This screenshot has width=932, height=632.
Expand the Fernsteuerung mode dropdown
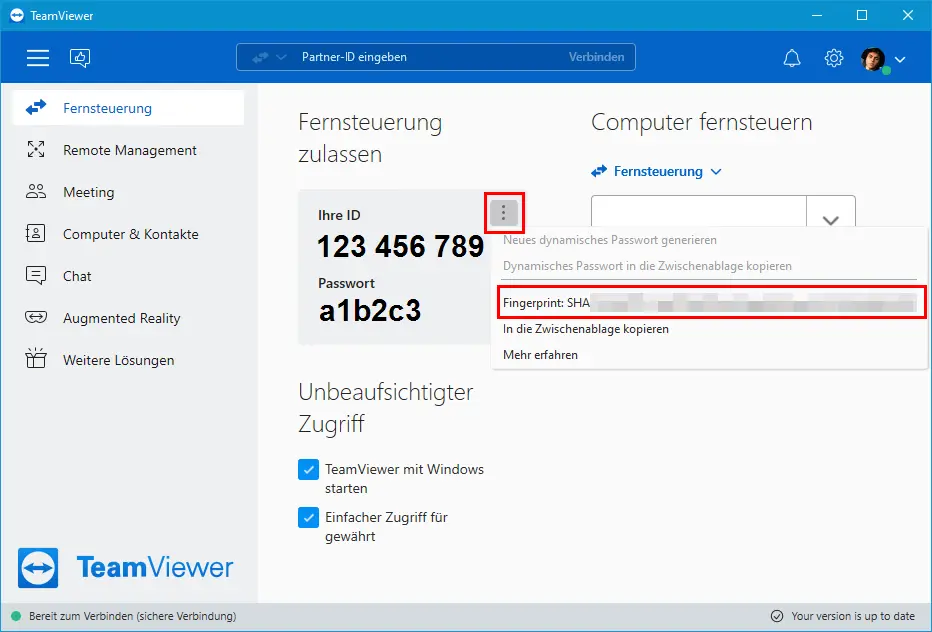(x=656, y=171)
